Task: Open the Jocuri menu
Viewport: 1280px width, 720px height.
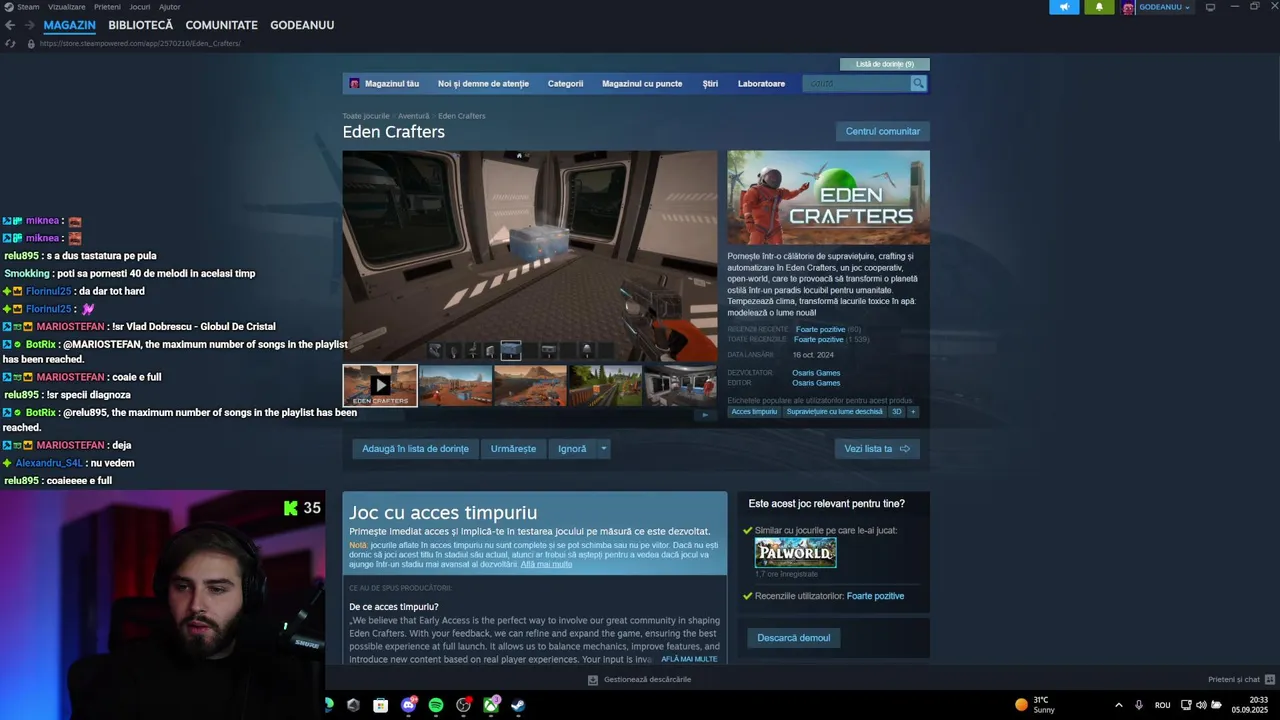Action: tap(140, 7)
